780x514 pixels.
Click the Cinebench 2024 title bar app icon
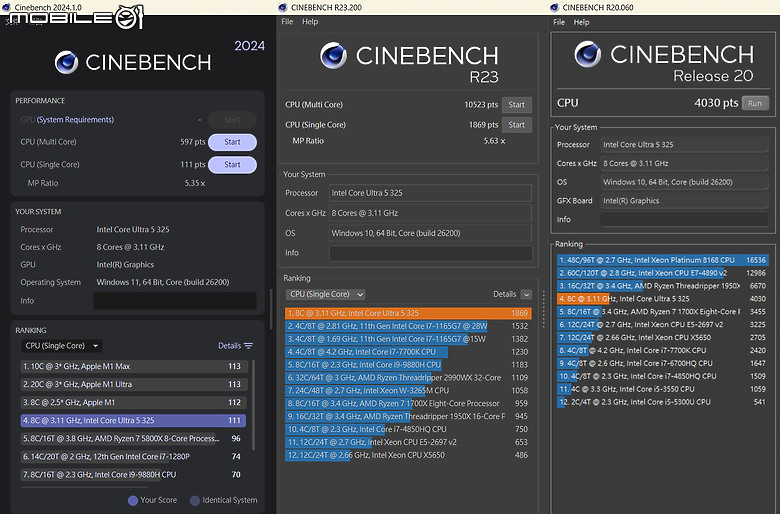coord(7,7)
